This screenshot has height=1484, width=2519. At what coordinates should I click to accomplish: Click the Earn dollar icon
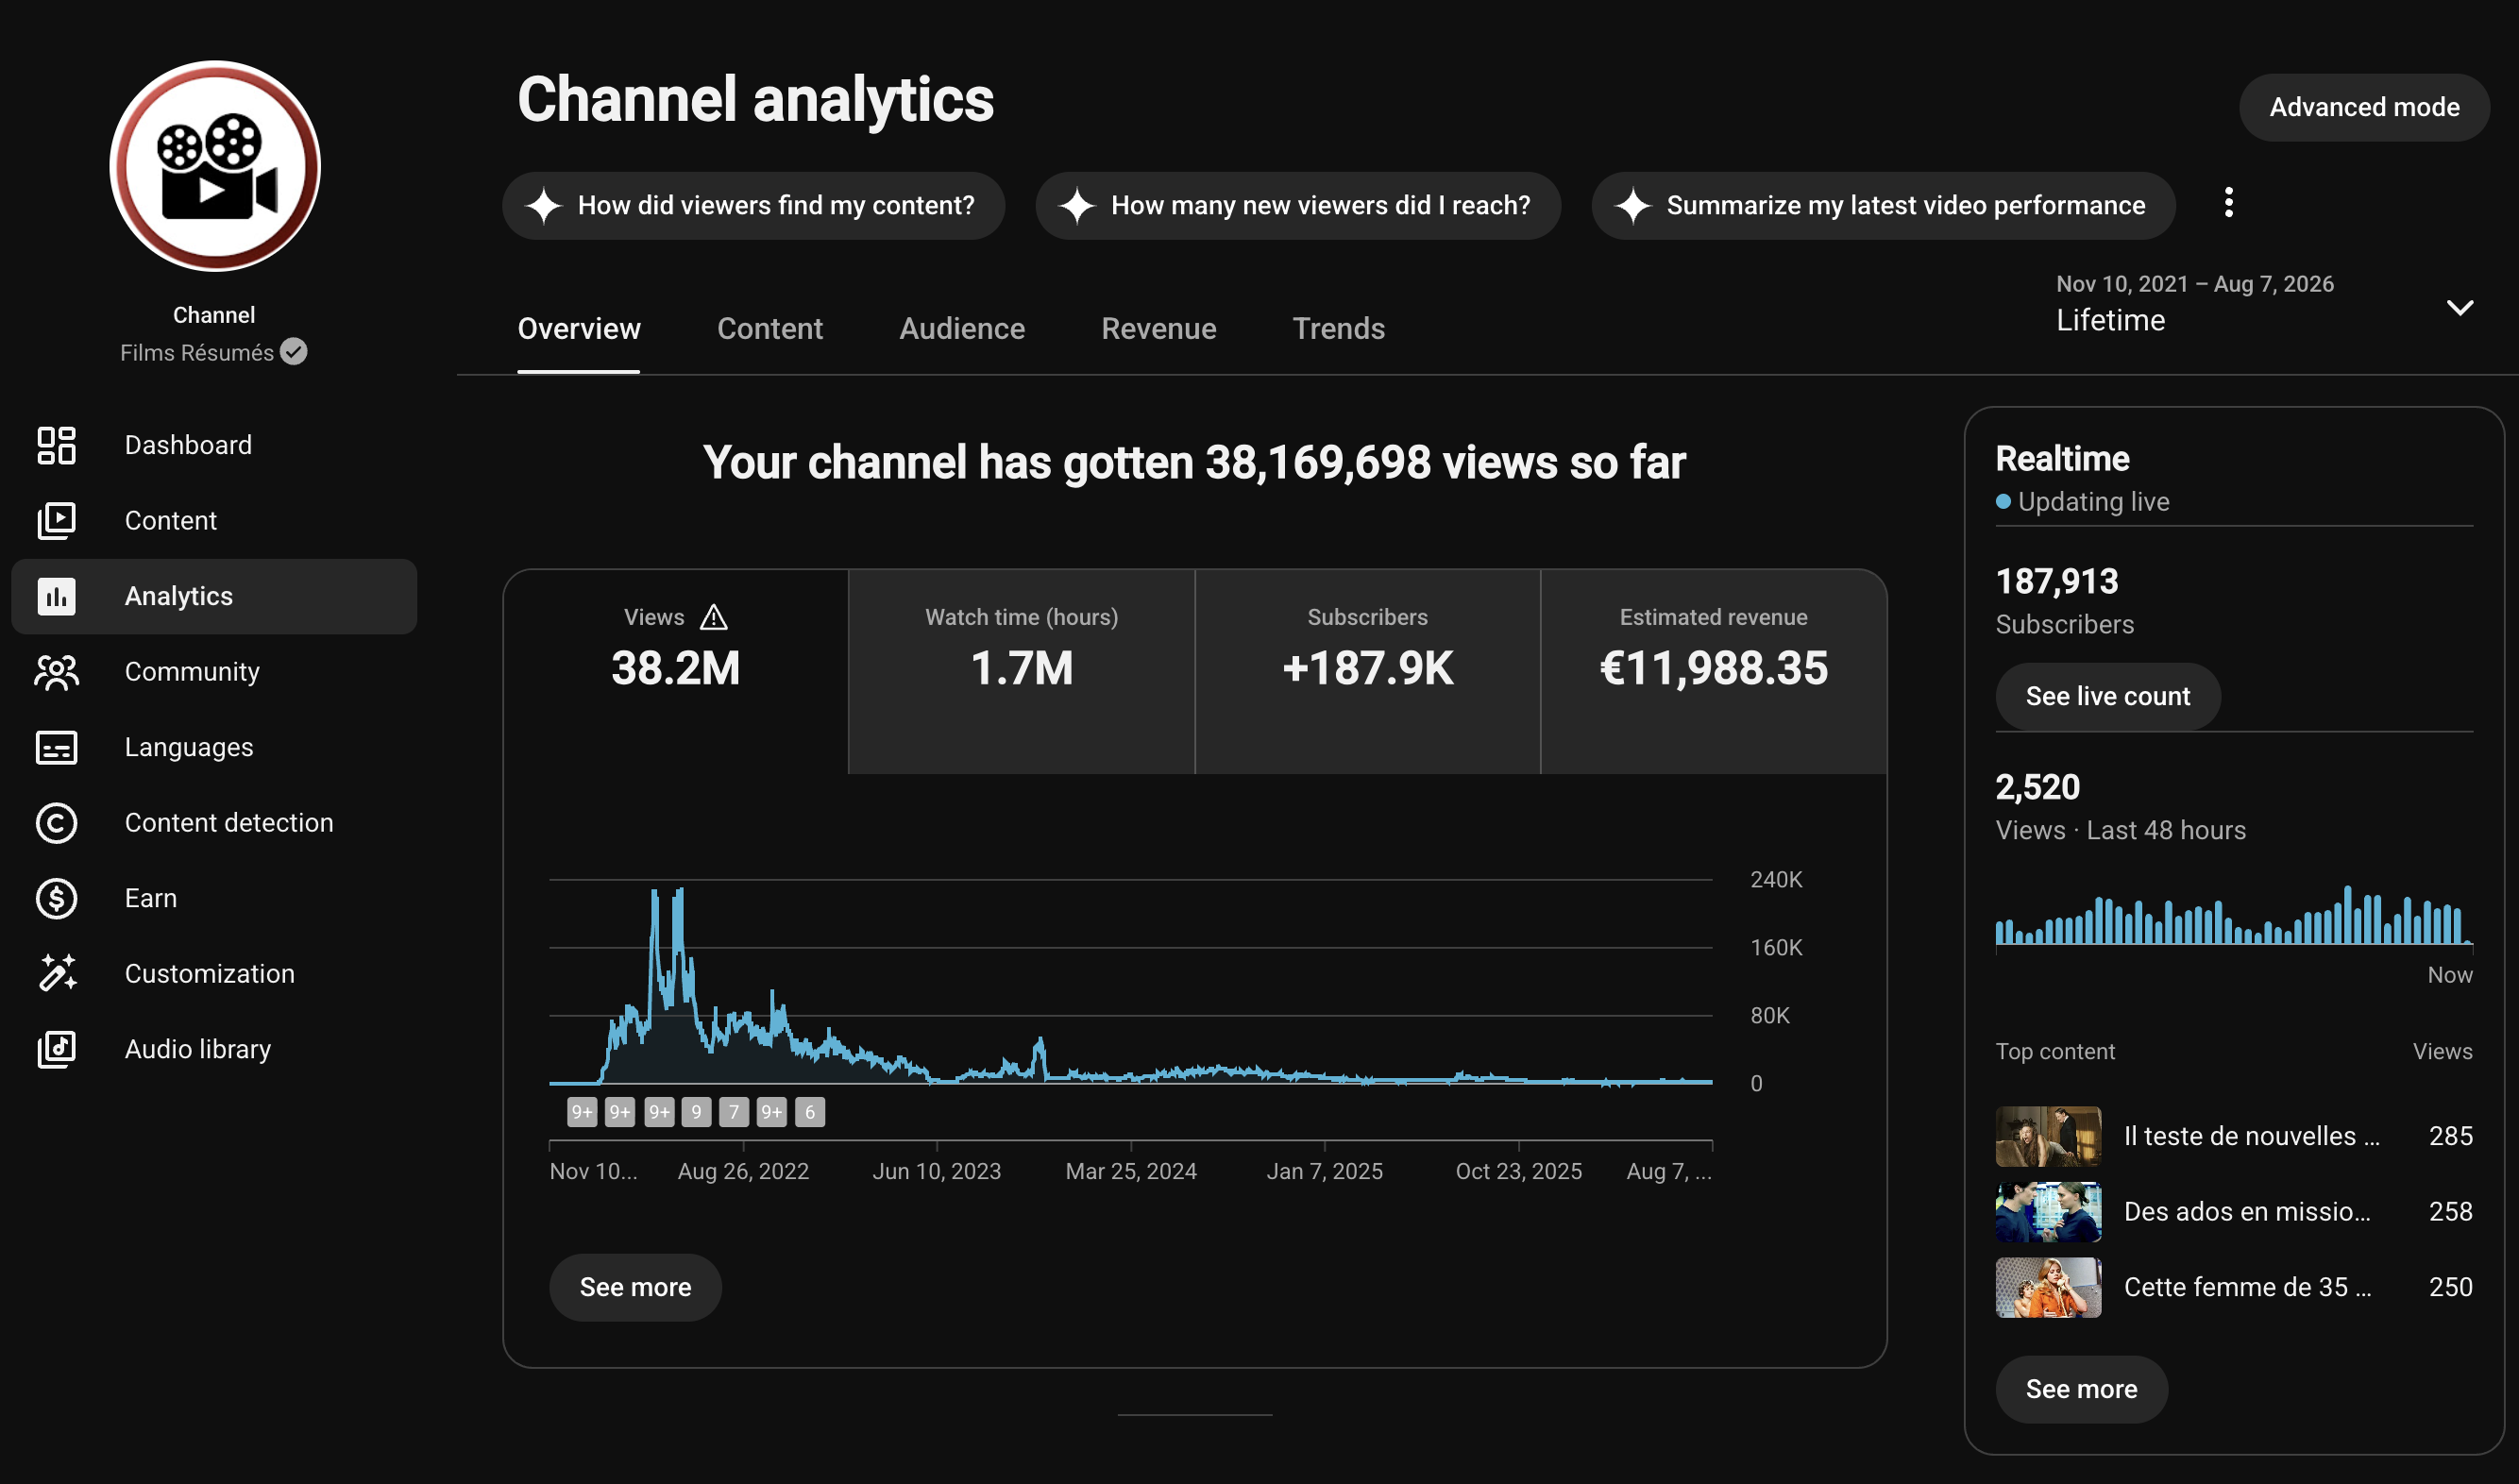(x=56, y=898)
